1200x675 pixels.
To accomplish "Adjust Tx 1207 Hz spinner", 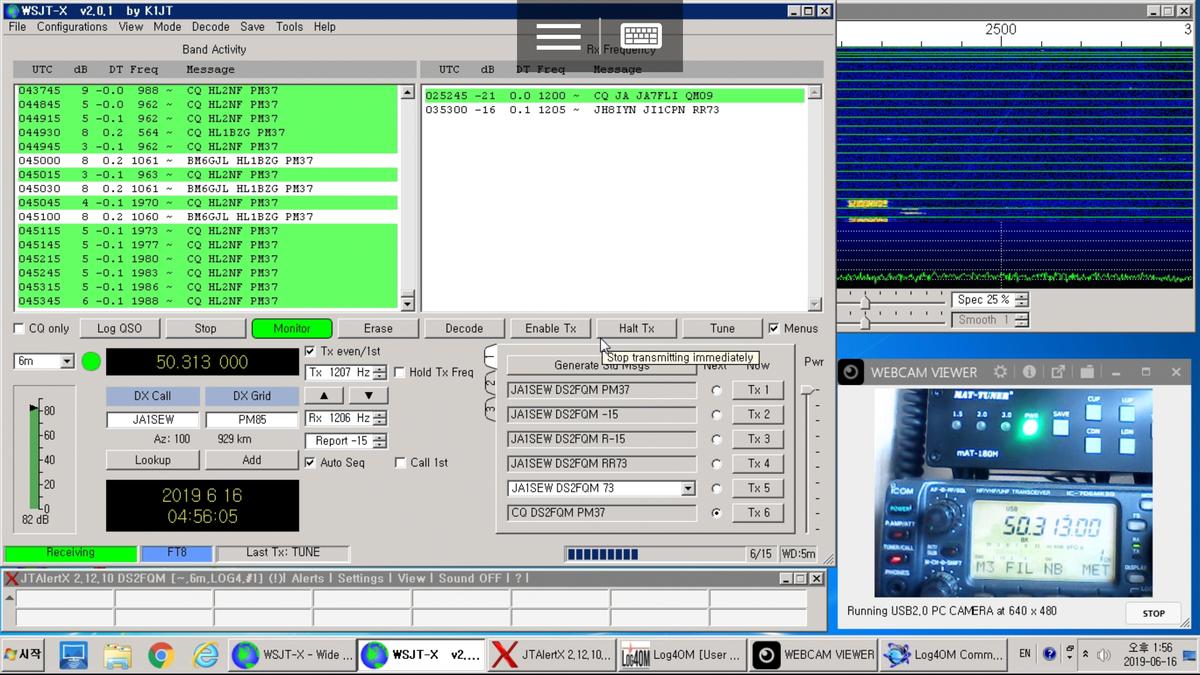I will tap(379, 373).
